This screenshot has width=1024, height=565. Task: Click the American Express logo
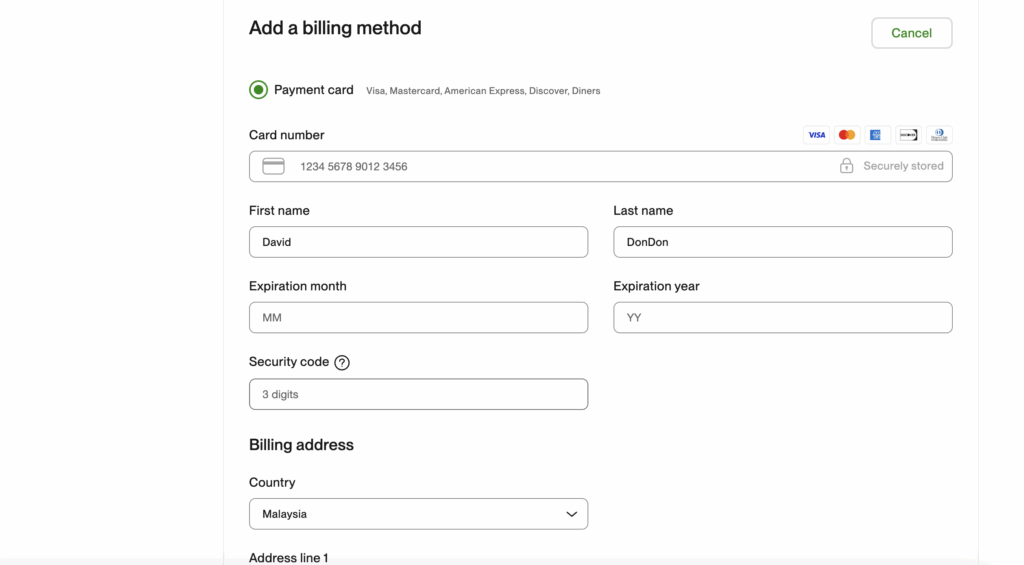coord(877,135)
